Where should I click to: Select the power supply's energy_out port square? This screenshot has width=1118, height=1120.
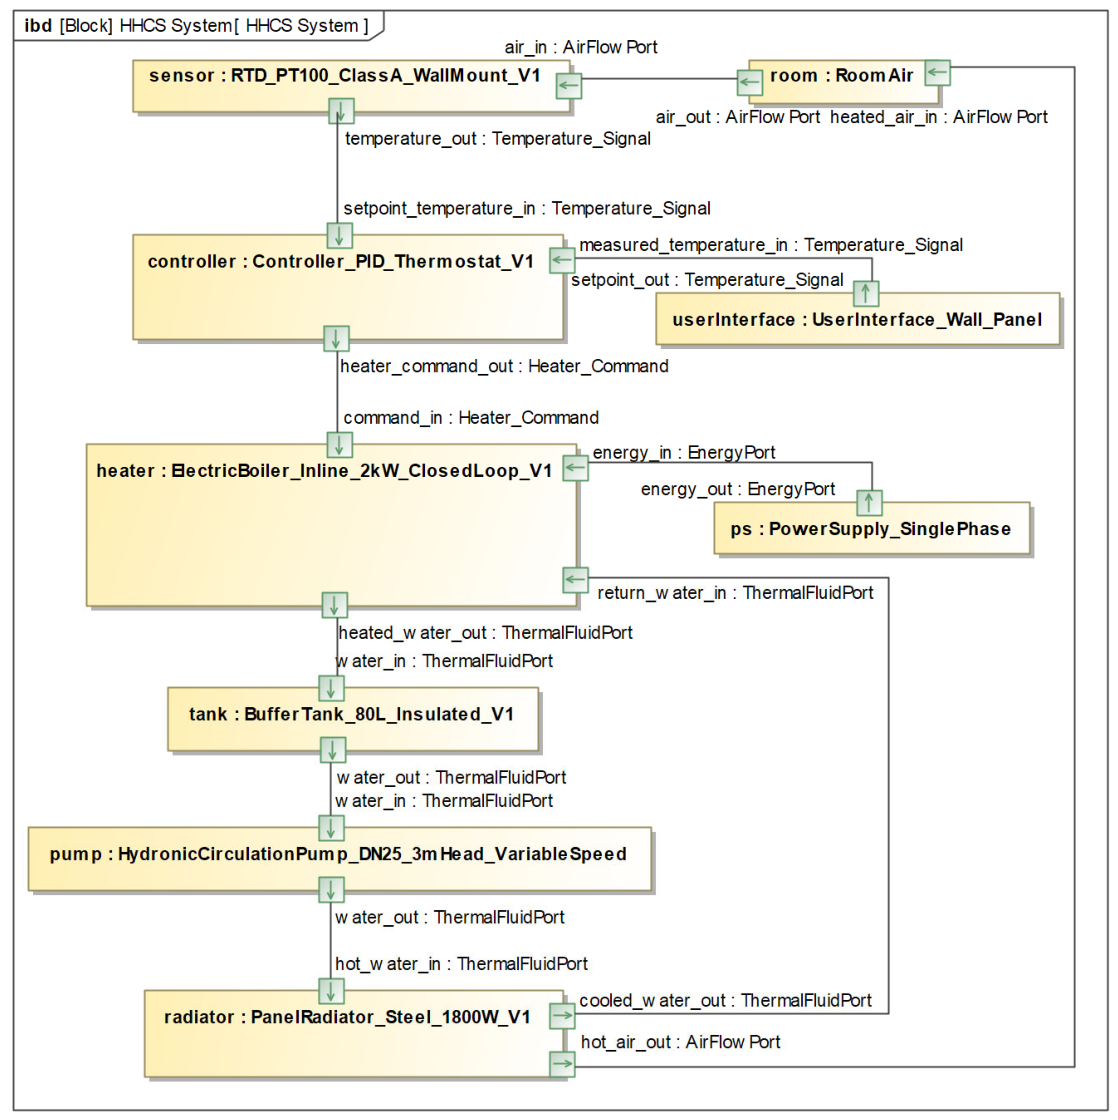[869, 502]
